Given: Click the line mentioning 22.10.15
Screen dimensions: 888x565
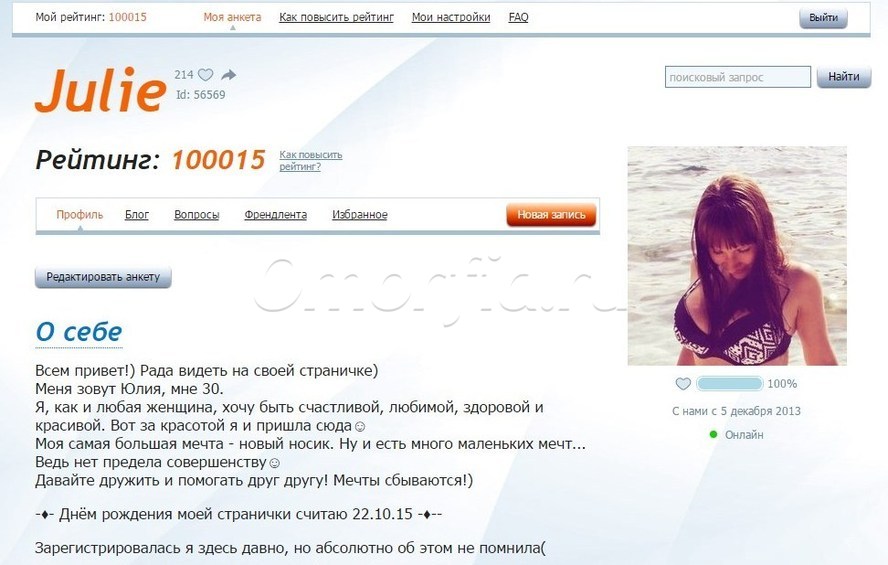Looking at the screenshot, I should point(238,514).
